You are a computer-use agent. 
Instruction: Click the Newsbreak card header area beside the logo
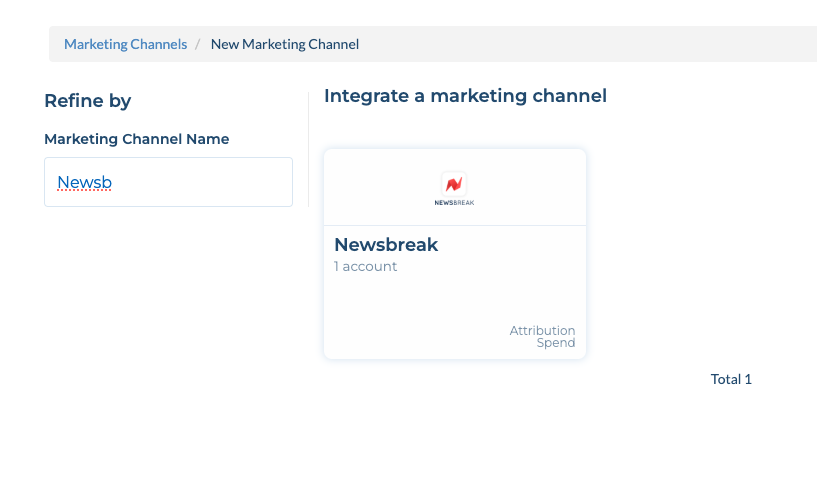pyautogui.click(x=526, y=187)
